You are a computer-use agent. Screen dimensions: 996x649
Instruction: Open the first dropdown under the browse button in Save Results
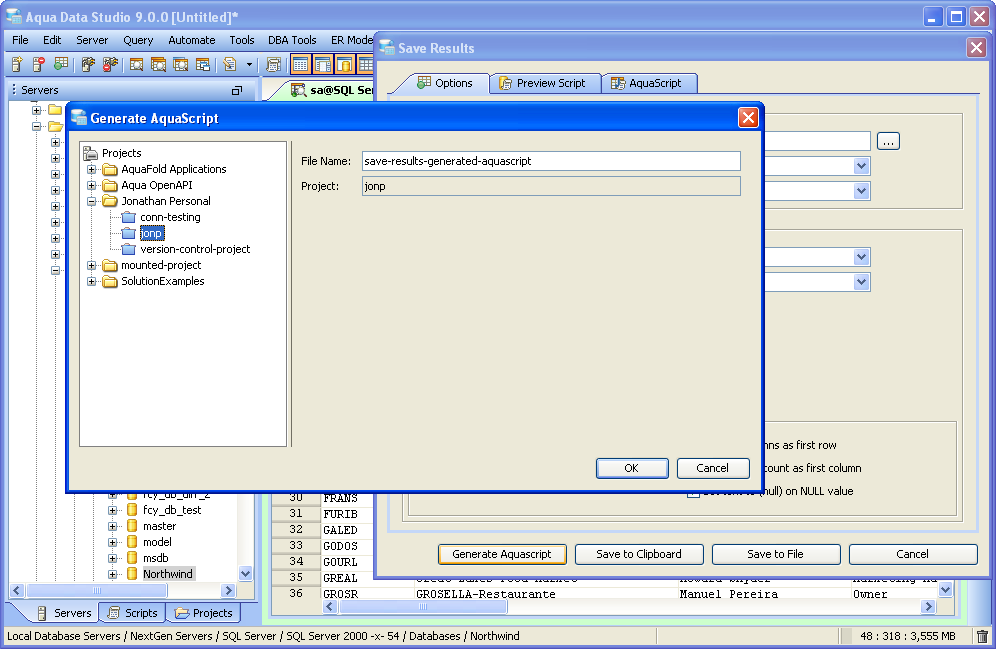point(861,166)
